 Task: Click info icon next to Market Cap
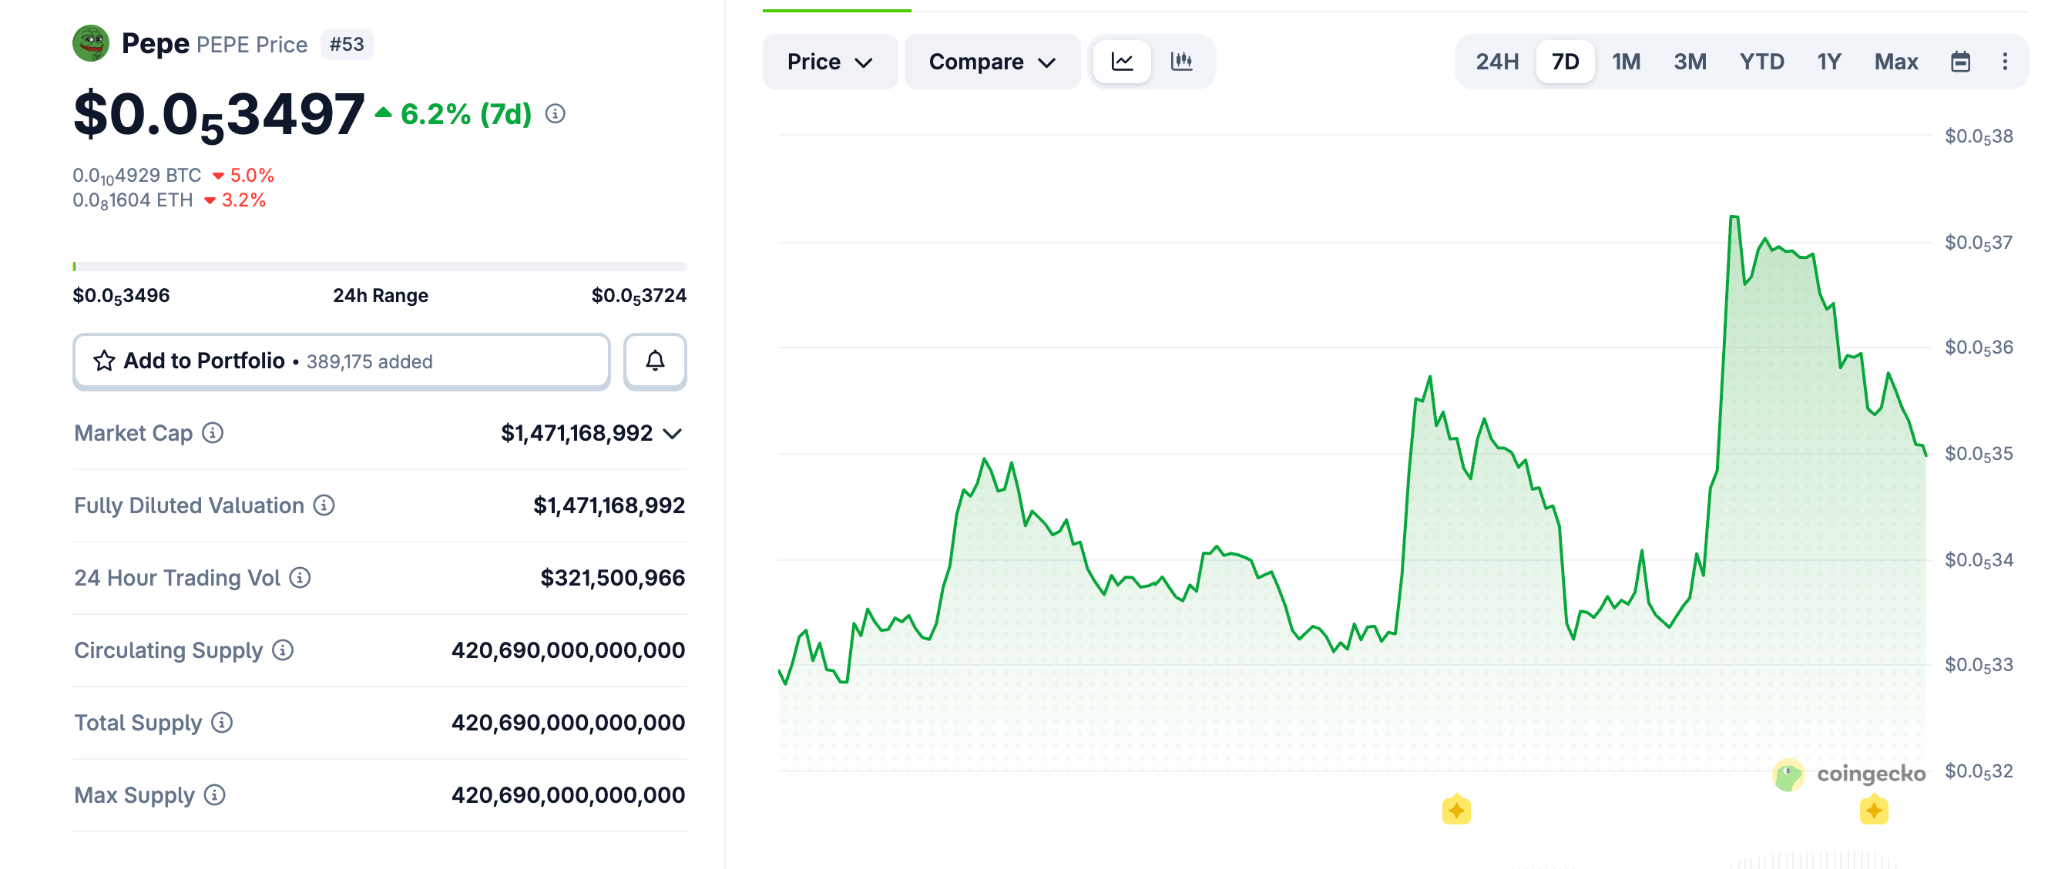[x=213, y=433]
